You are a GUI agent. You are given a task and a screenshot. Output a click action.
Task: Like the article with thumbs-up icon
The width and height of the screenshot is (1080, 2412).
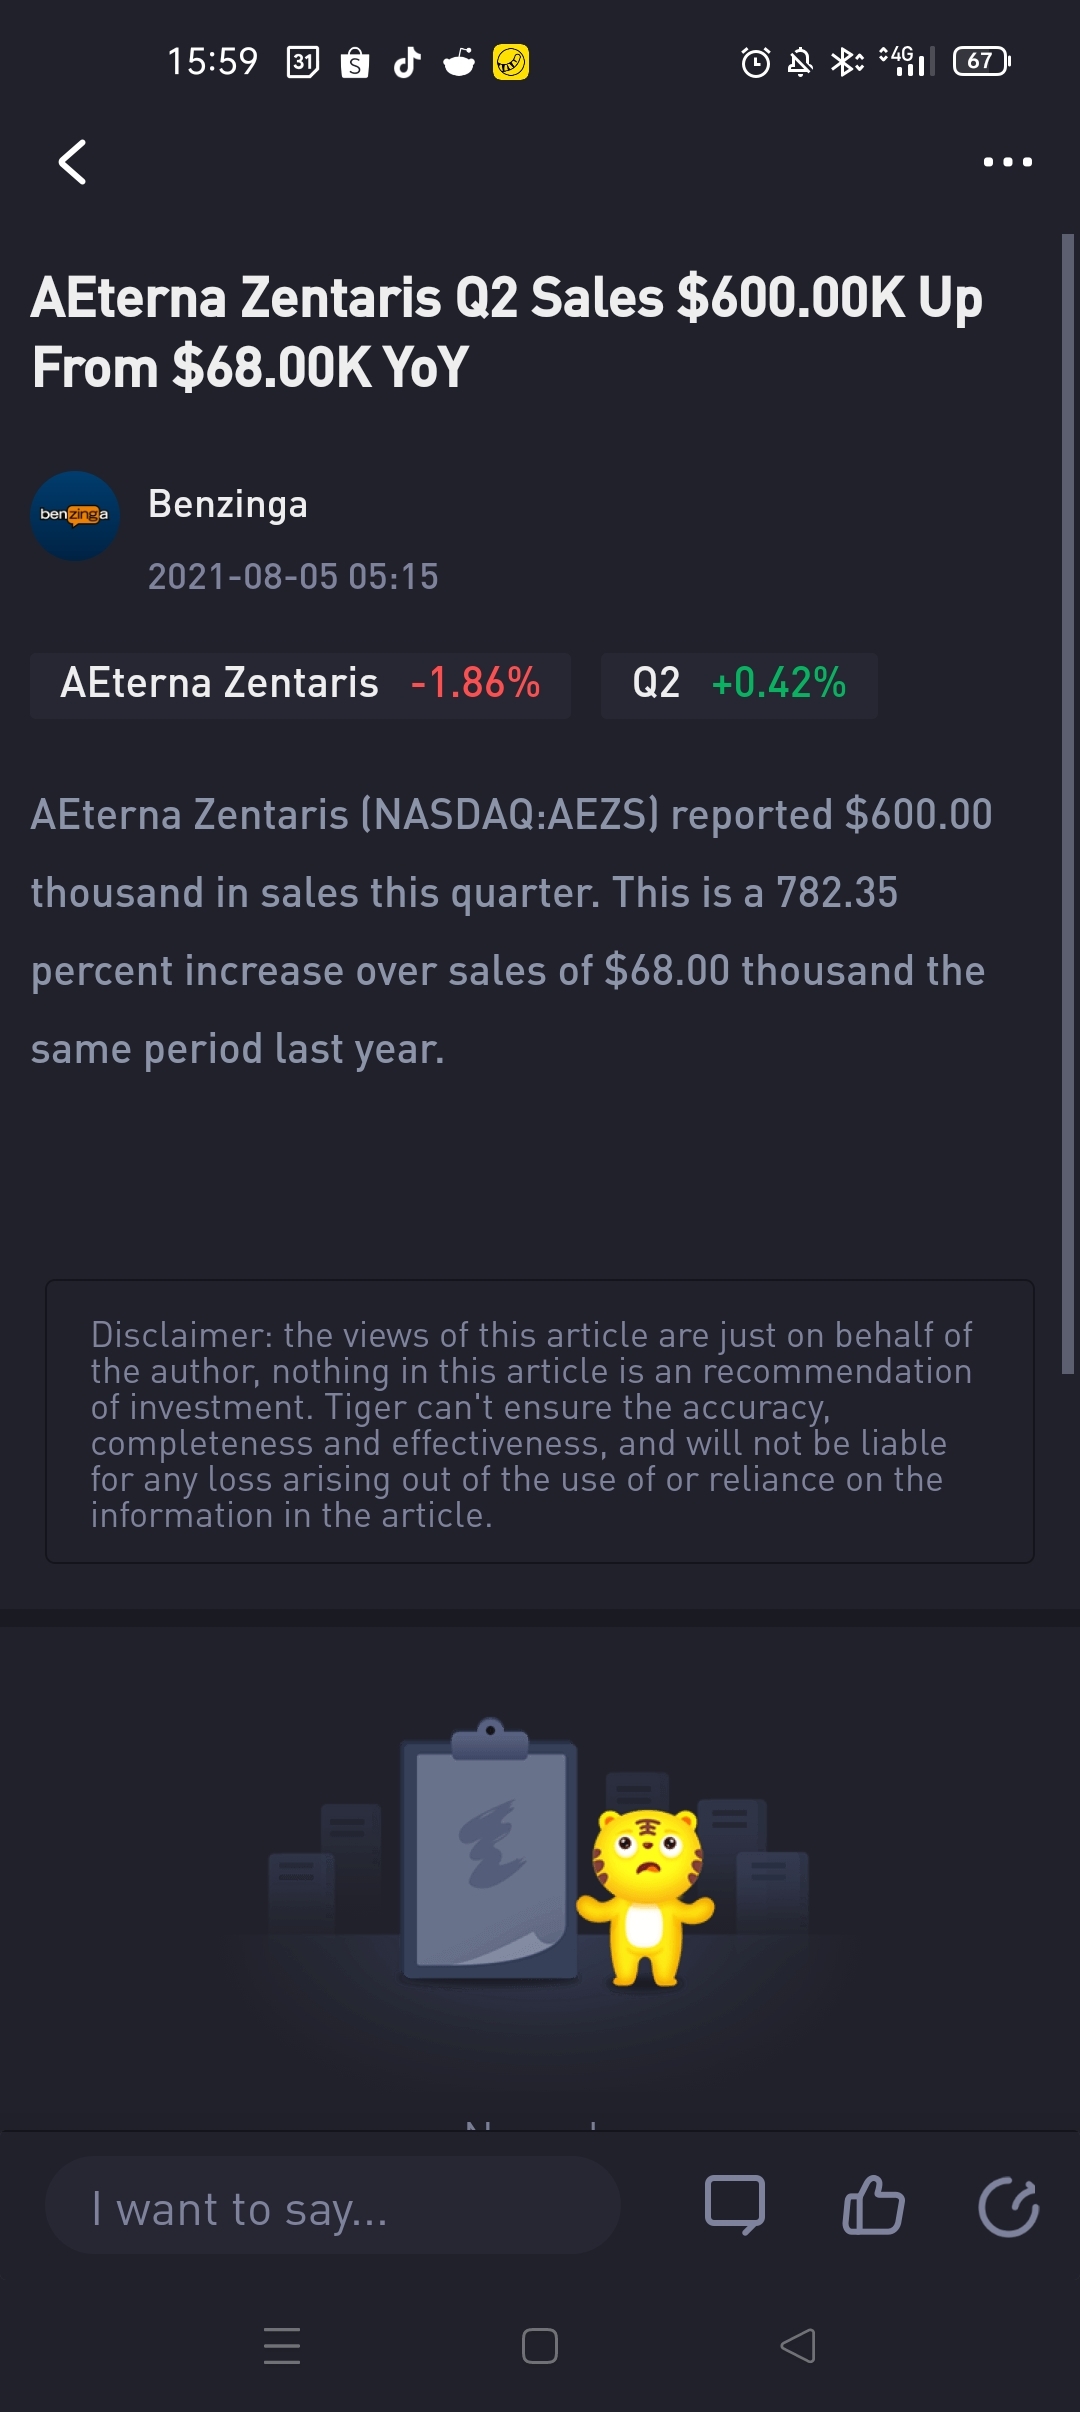[x=873, y=2205]
